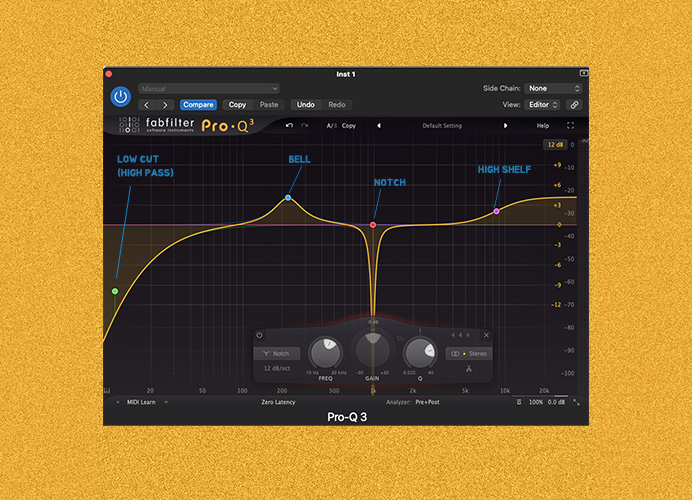Click the Undo button in host header

point(305,105)
